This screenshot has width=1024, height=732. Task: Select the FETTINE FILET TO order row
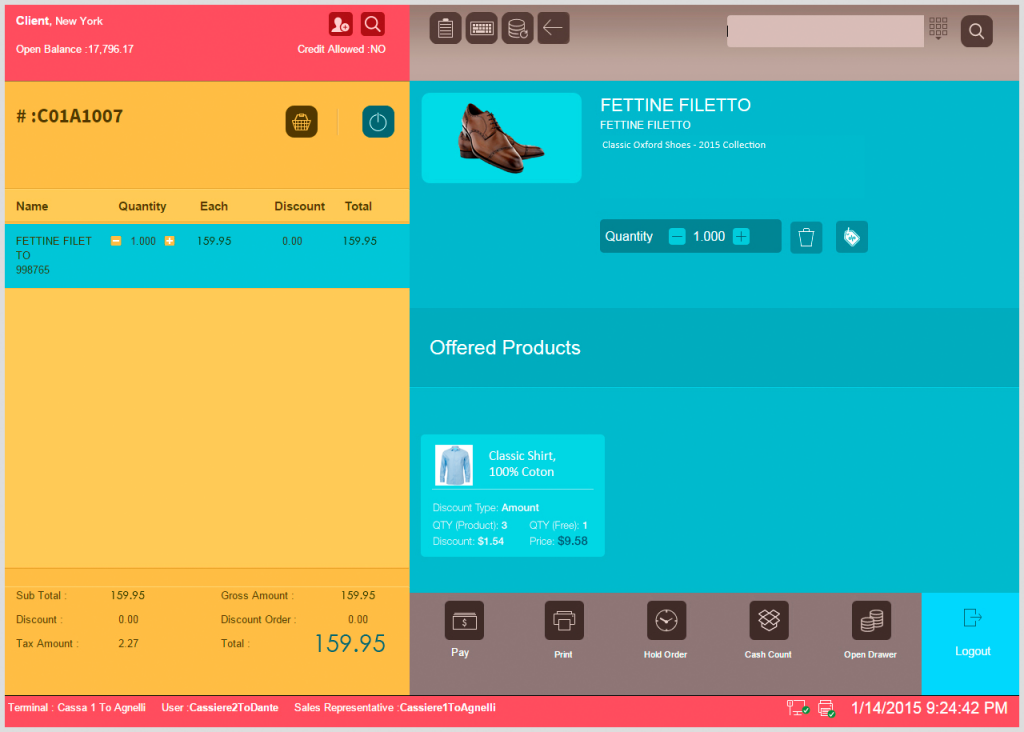click(x=207, y=255)
